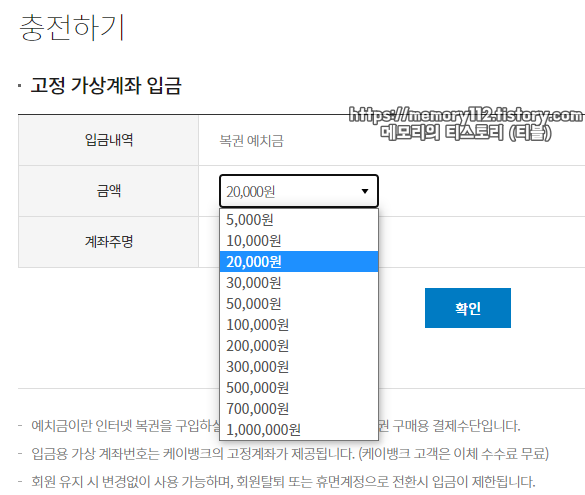Pick 200,000원 from the list
Image resolution: width=585 pixels, height=495 pixels.
[299, 346]
